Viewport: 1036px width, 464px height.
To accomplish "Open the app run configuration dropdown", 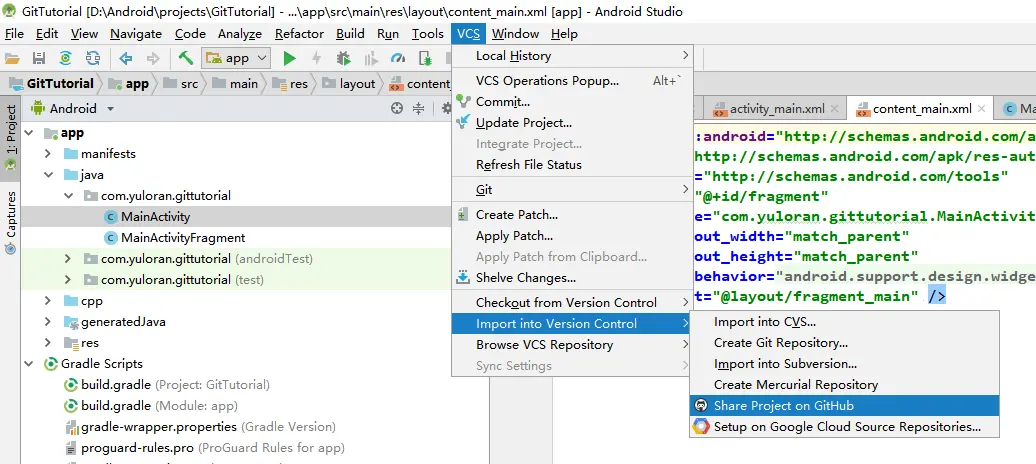I will 237,58.
